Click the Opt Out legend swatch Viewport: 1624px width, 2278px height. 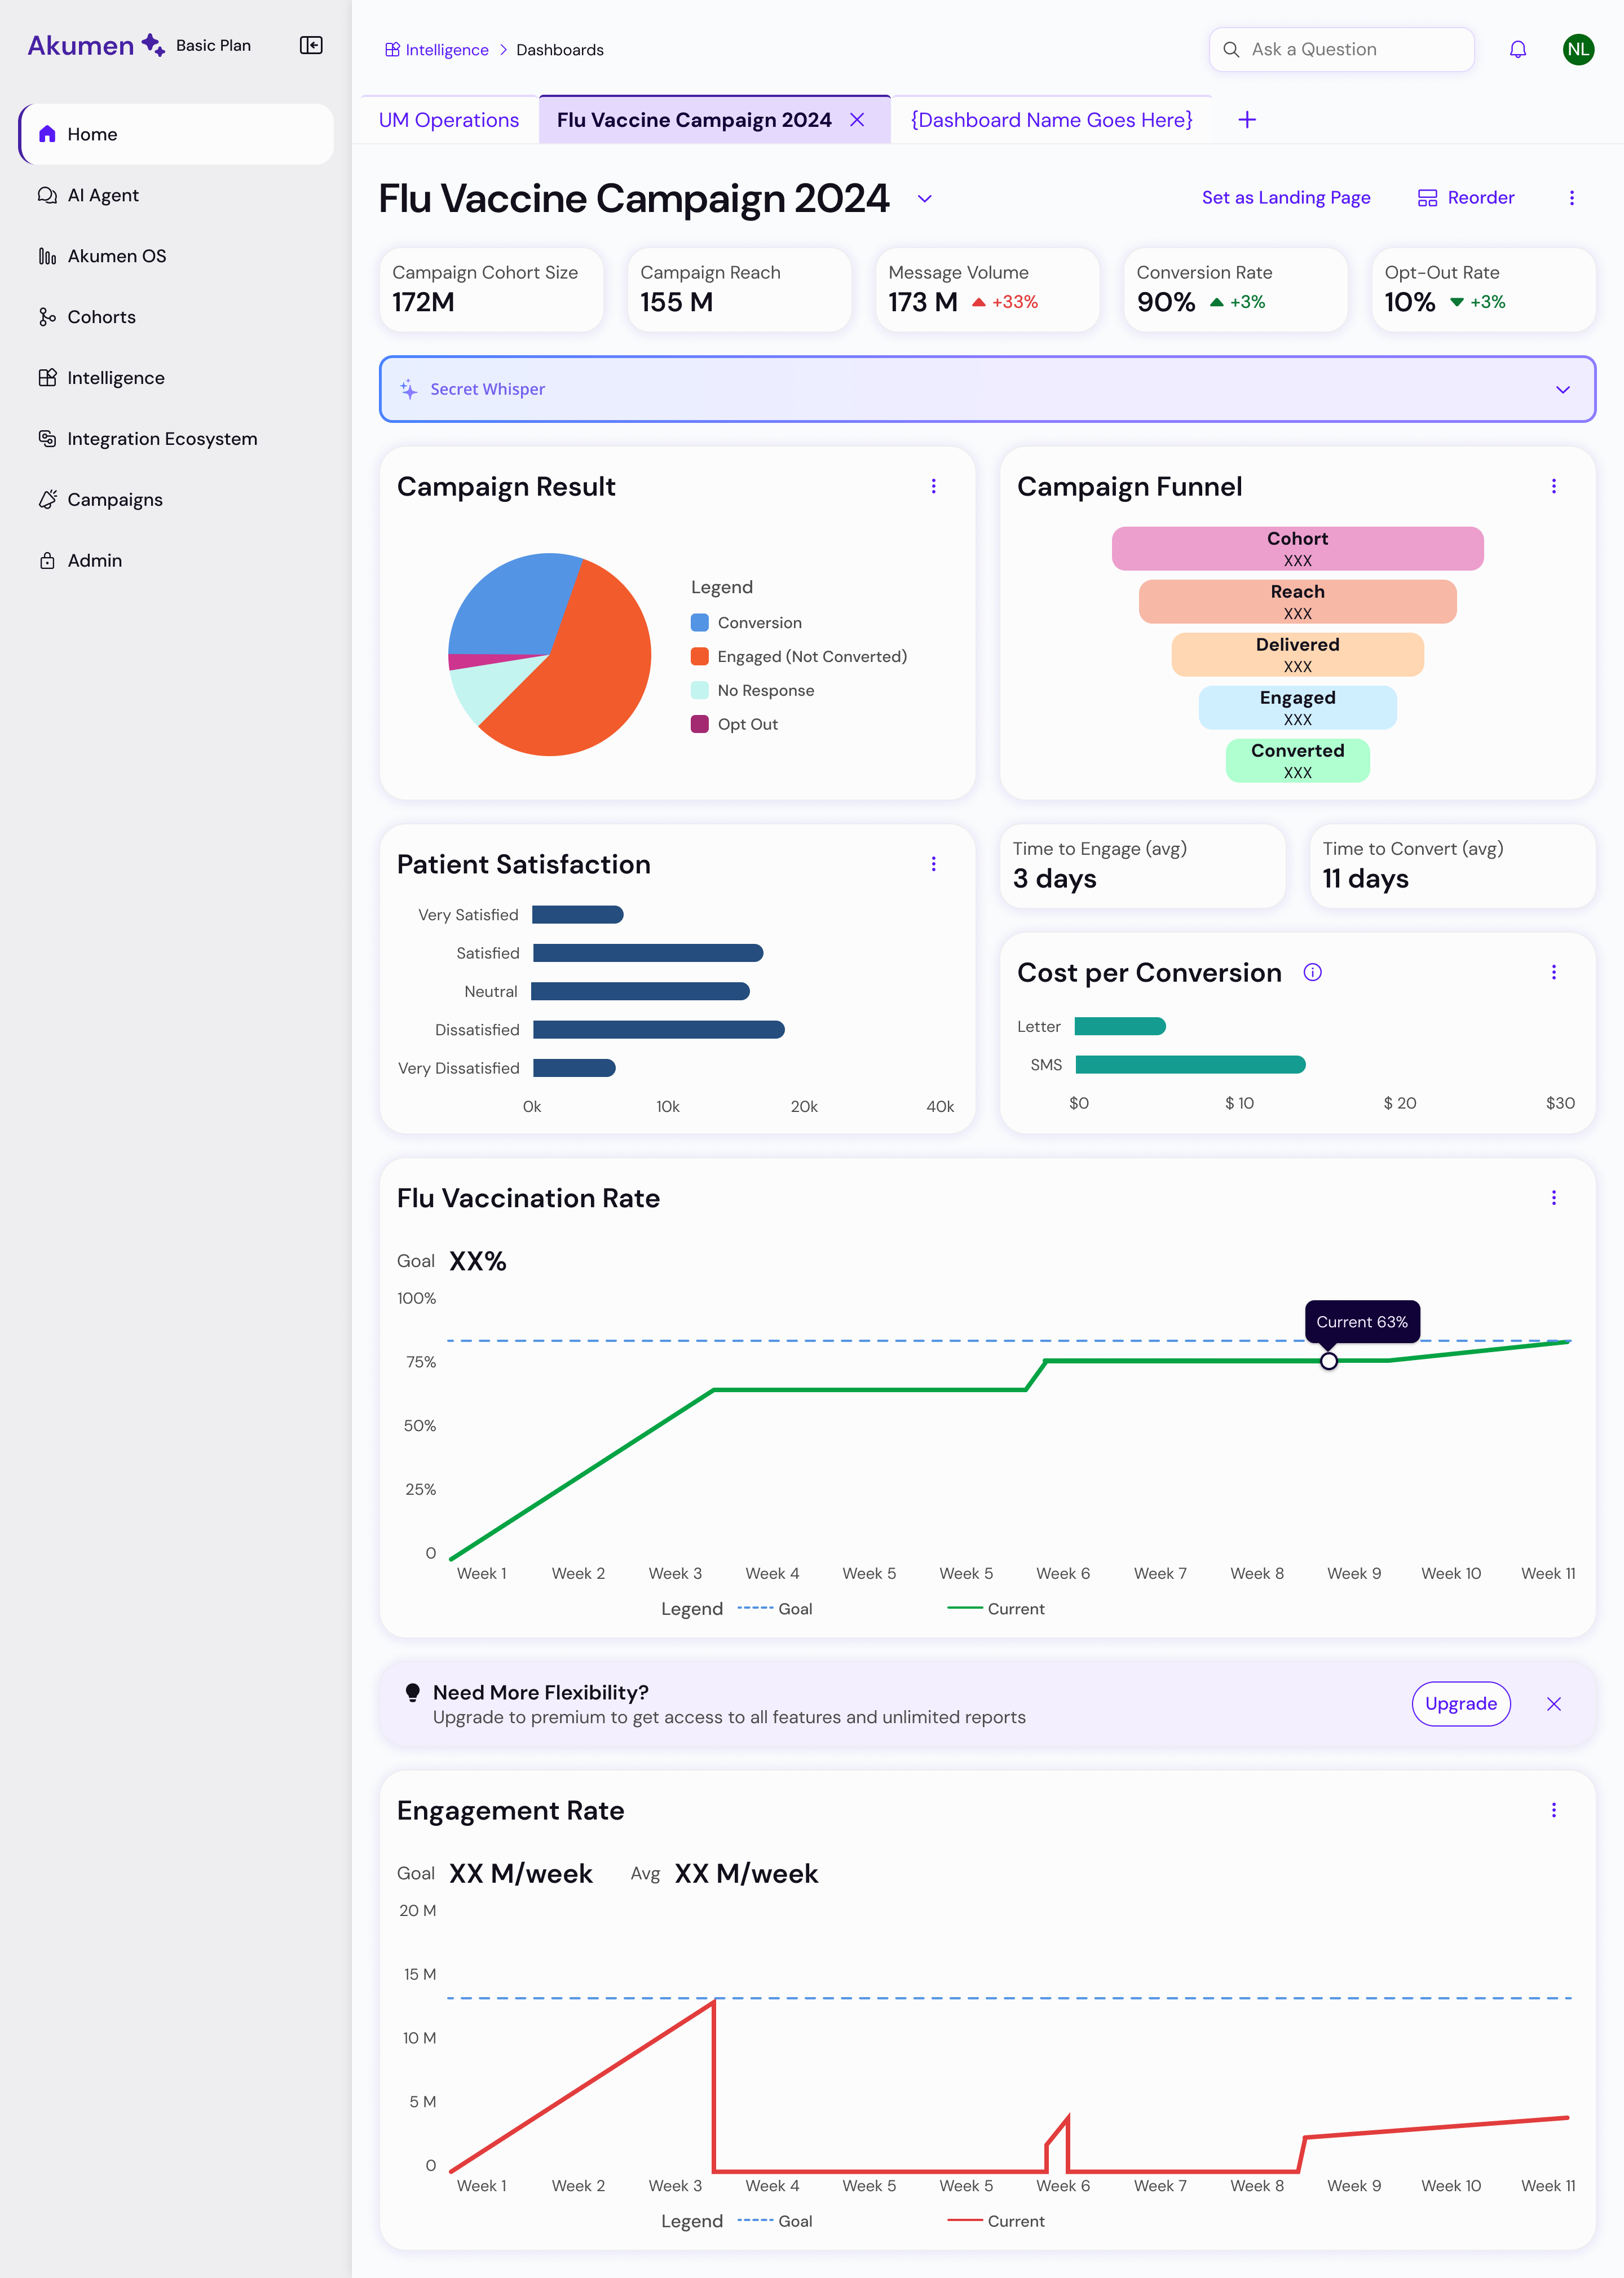coord(699,724)
